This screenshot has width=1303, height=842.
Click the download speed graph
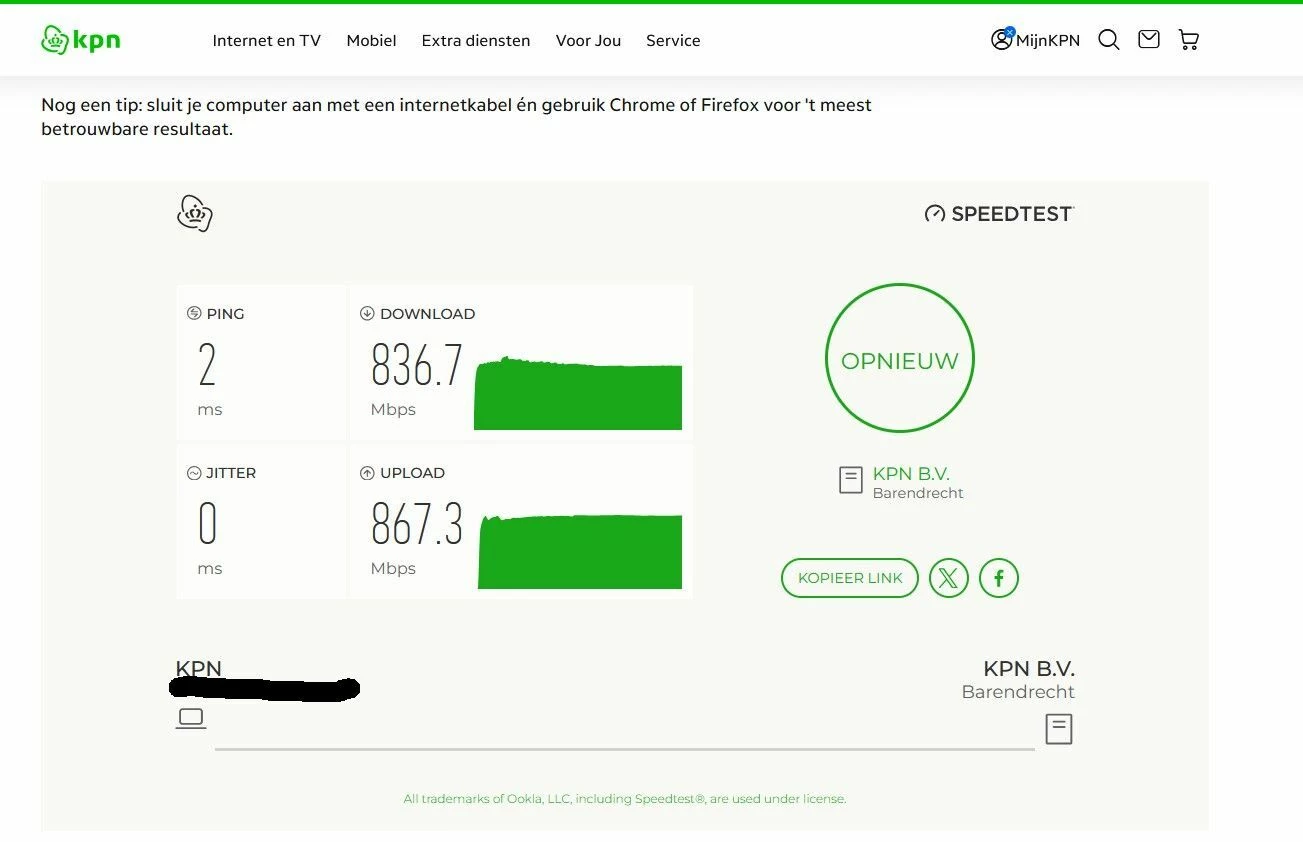pyautogui.click(x=578, y=393)
